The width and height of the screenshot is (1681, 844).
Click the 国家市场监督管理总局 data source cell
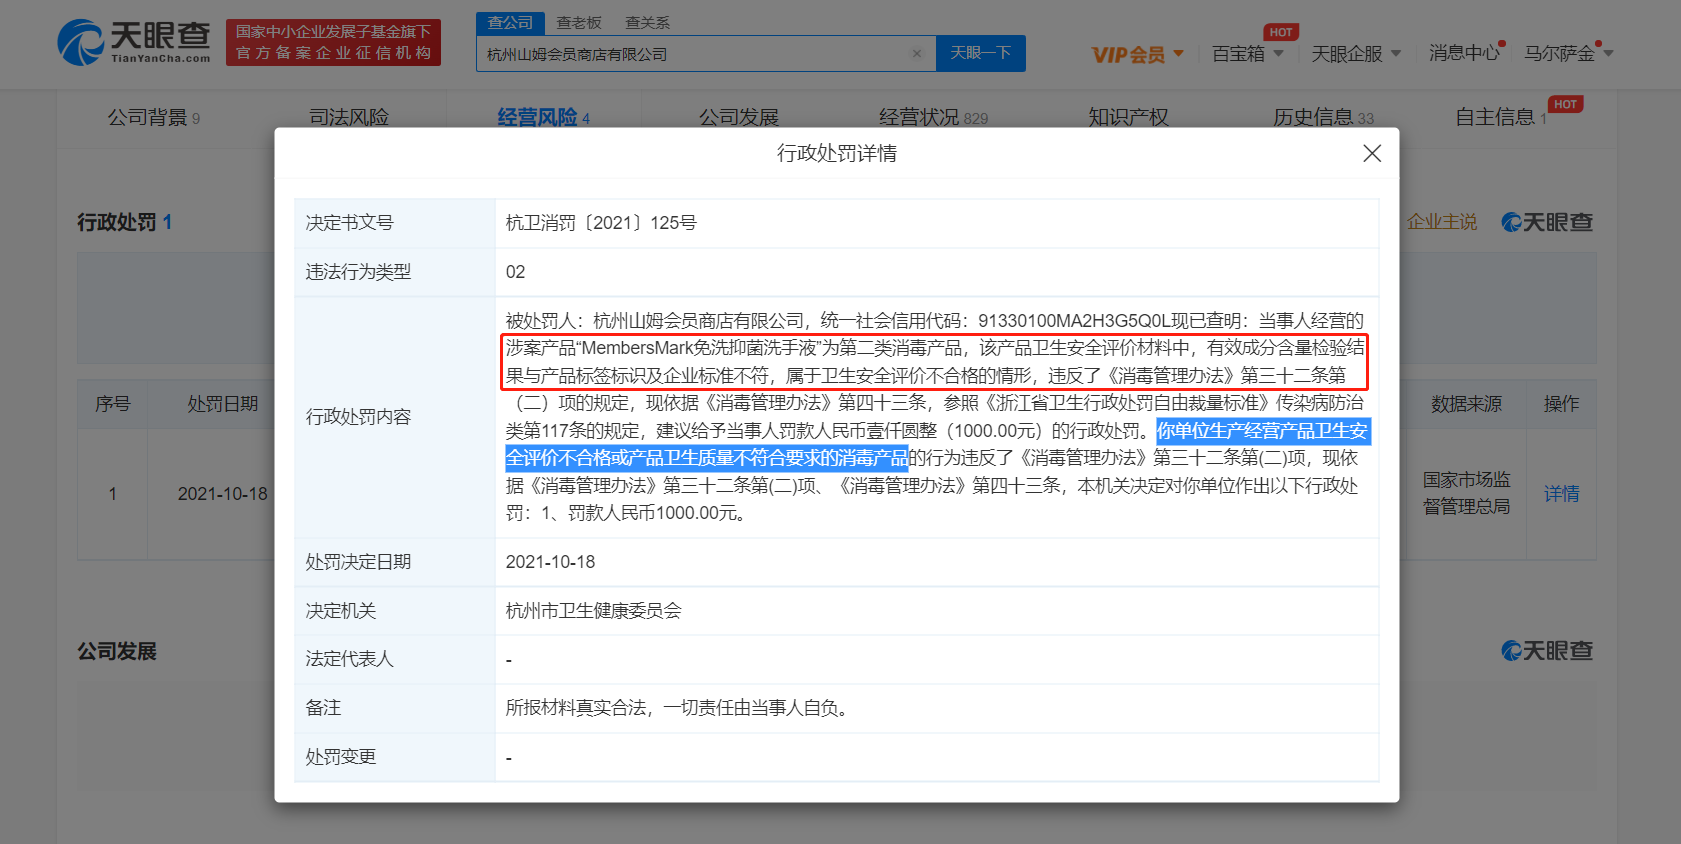1466,494
